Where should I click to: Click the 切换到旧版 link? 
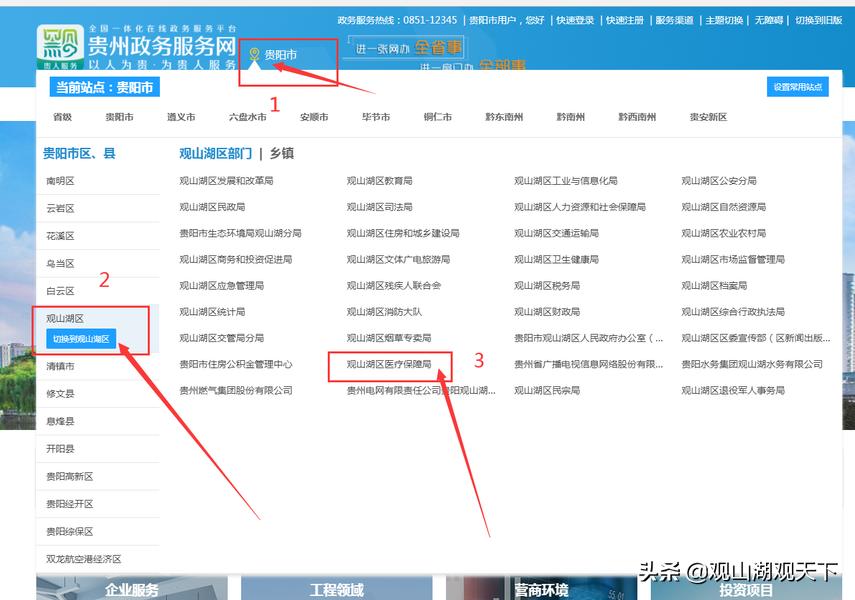(x=820, y=18)
